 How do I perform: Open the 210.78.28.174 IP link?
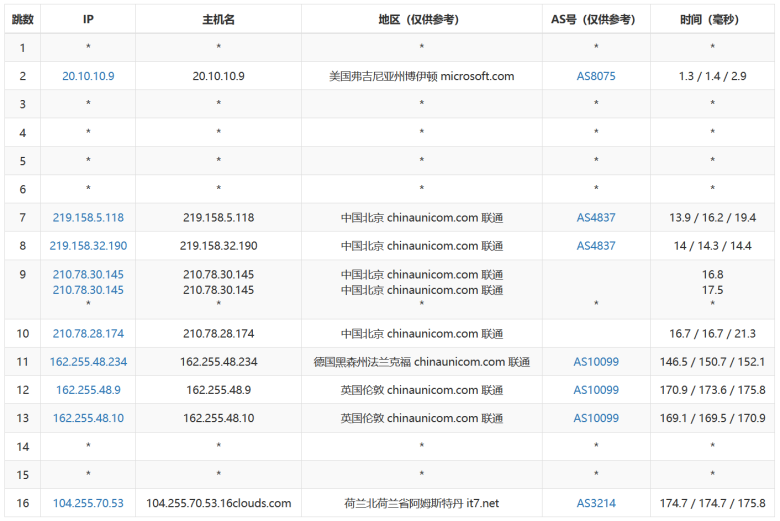[x=88, y=334]
